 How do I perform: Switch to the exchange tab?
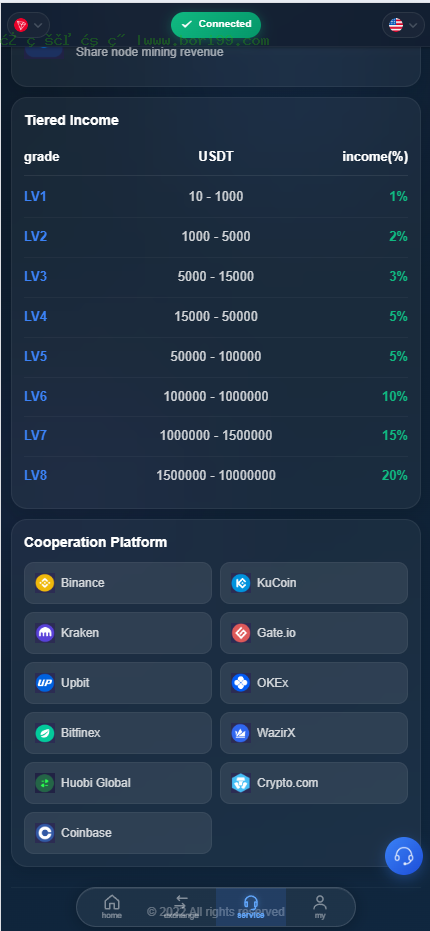(181, 907)
